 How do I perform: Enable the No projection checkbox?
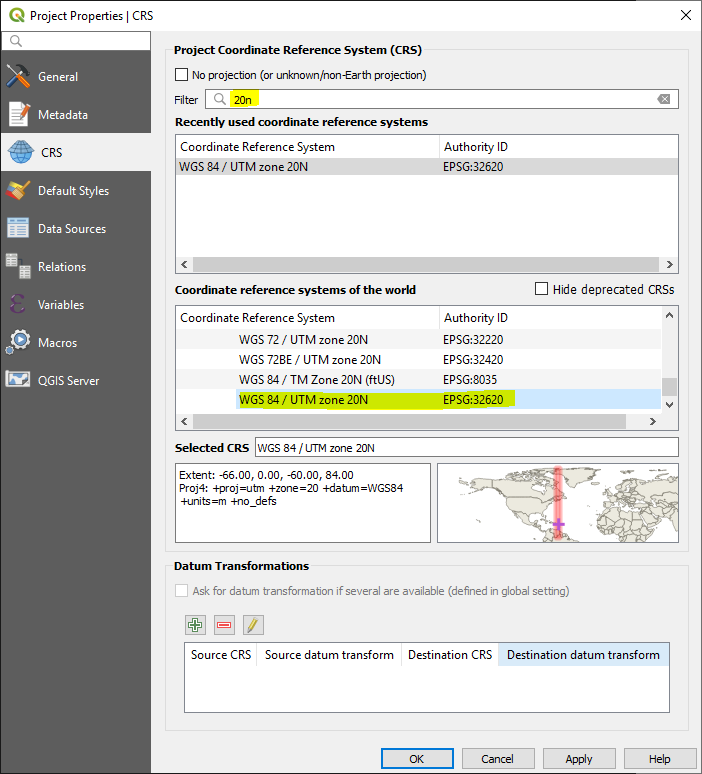(x=181, y=75)
